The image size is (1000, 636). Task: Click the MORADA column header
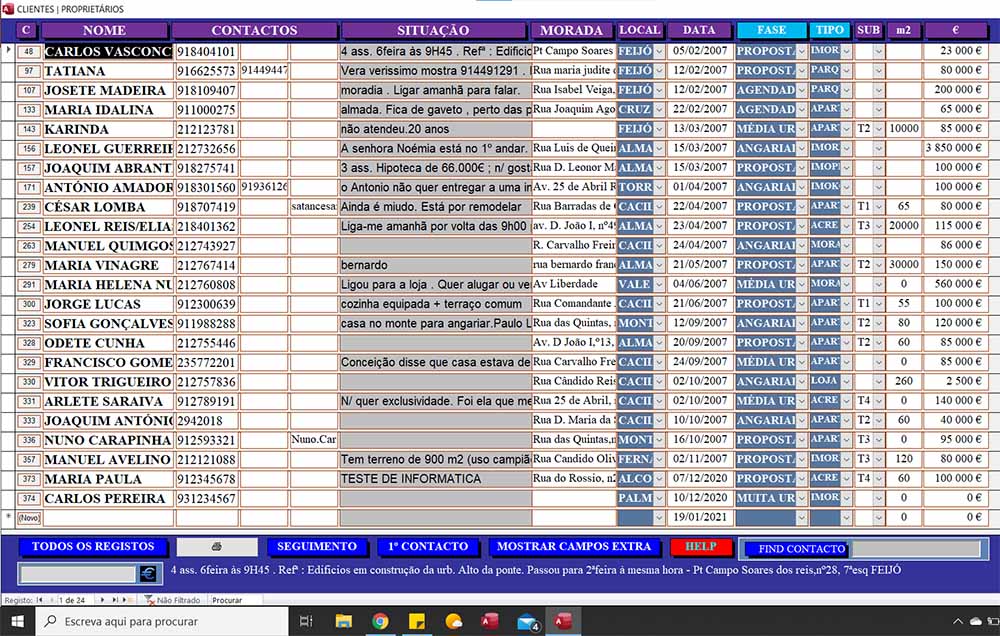(571, 30)
